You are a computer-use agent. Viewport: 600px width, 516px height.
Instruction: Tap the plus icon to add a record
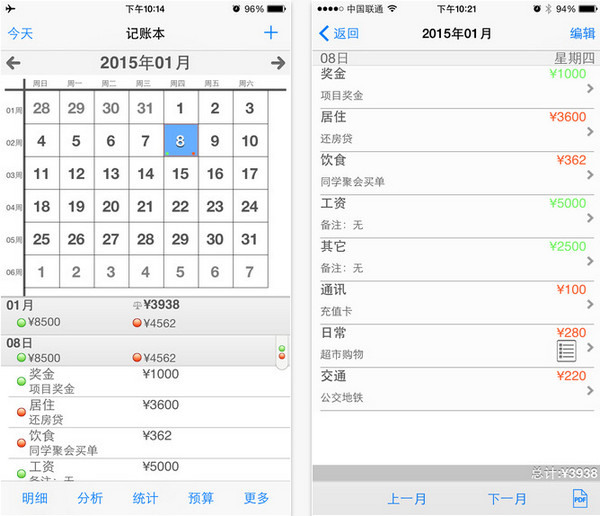tap(271, 33)
